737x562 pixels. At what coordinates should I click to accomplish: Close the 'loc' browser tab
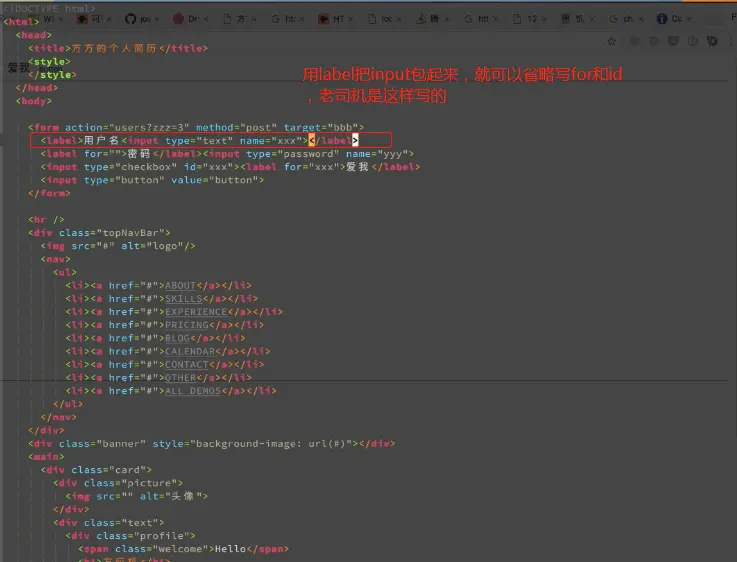click(x=399, y=19)
